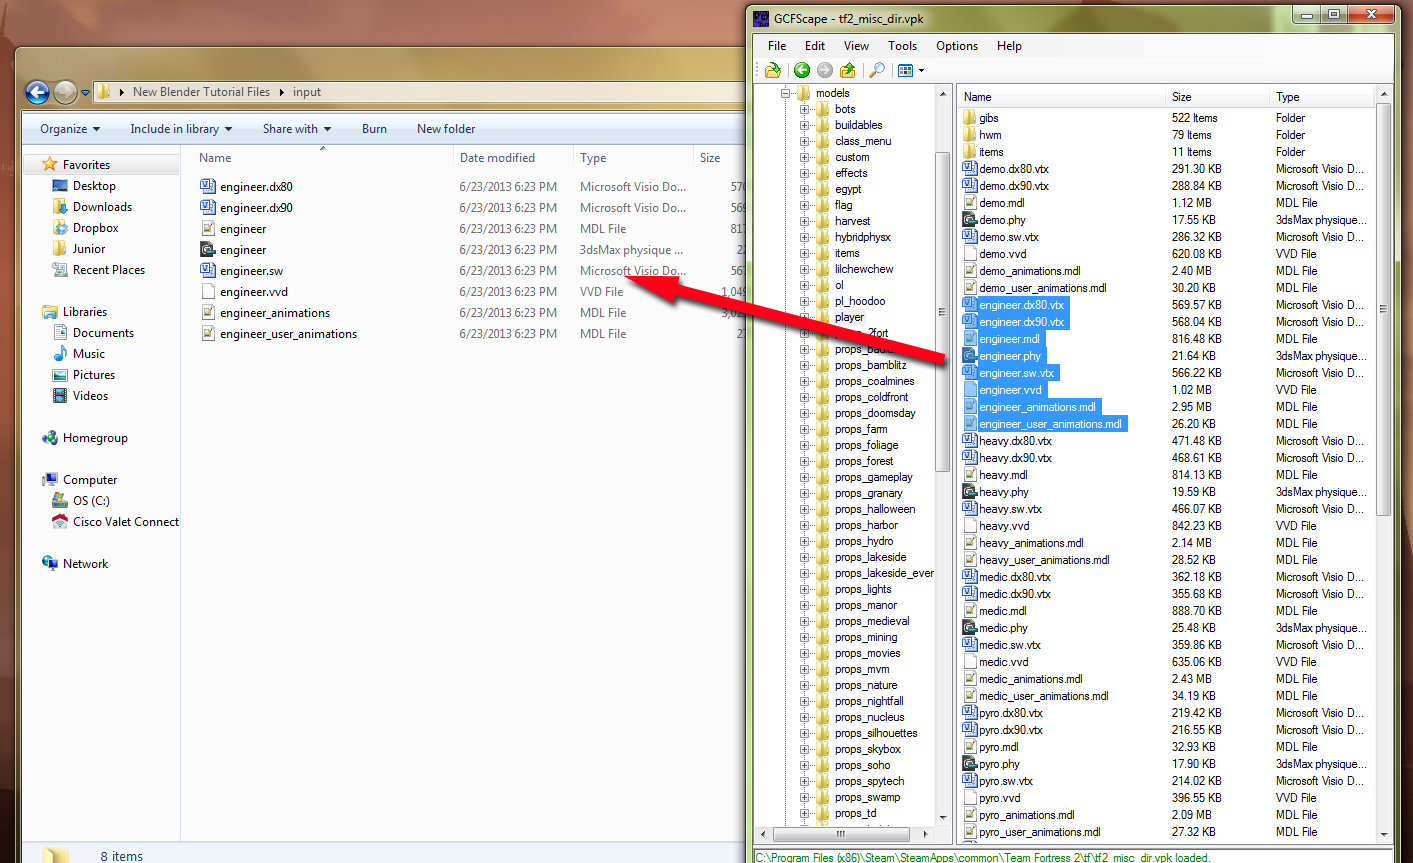Viewport: 1413px width, 863px height.
Task: Collapse the models tree node in GCFScape
Action: 786,93
